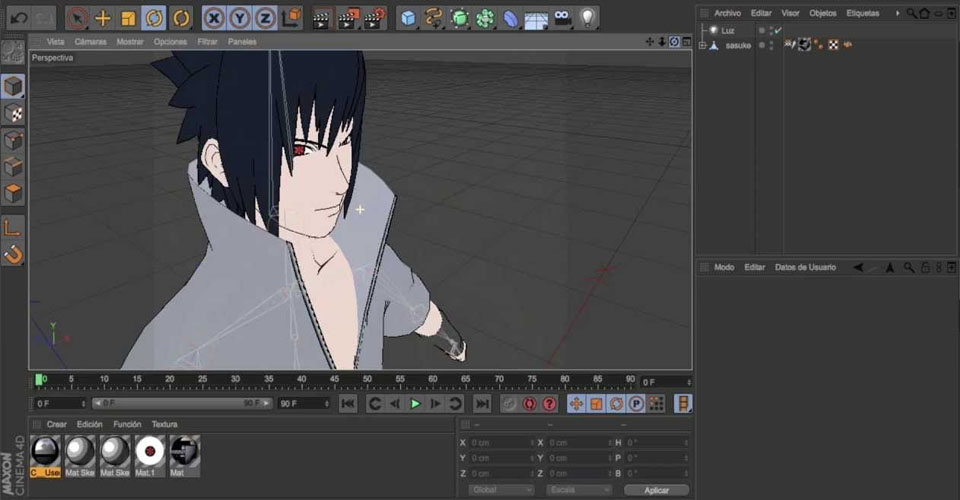Open the Escala size mode dropdown

pos(579,490)
